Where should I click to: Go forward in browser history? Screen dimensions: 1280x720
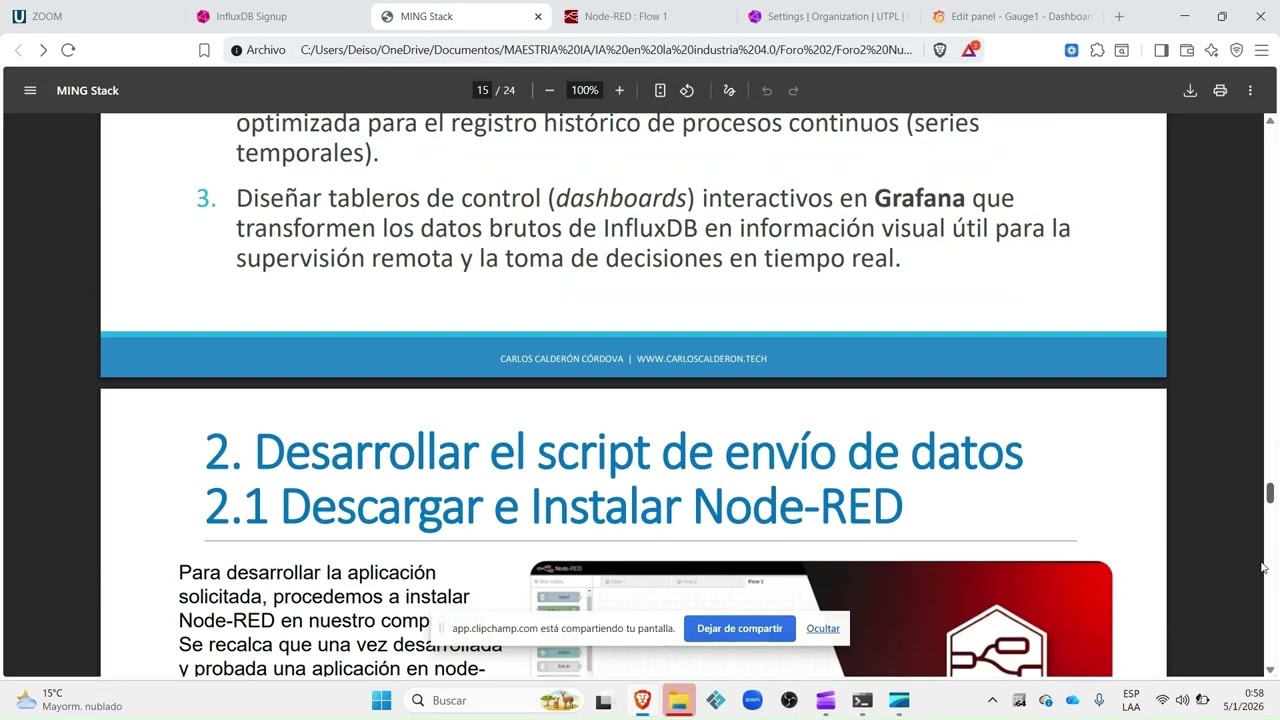[x=43, y=50]
